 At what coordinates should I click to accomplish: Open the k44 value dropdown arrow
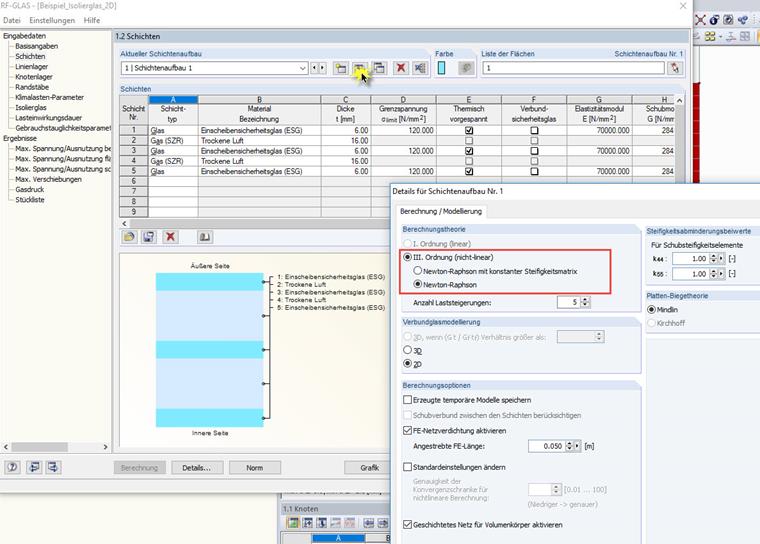(x=721, y=259)
